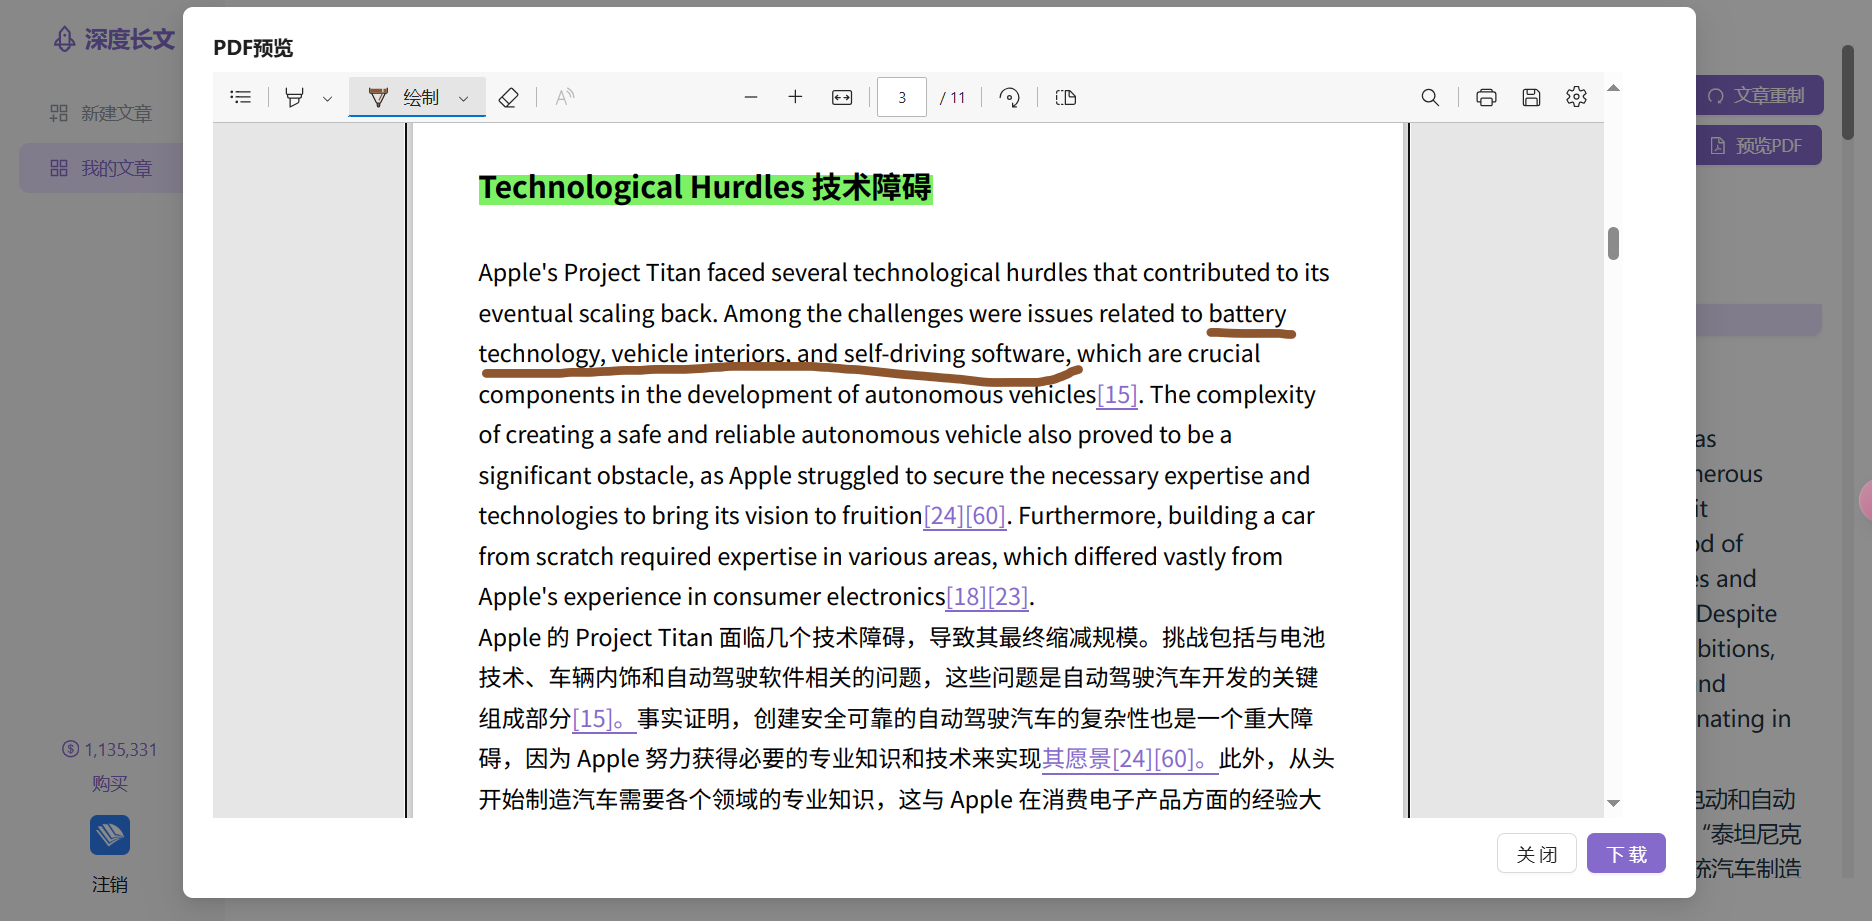Click the 'Technological Hurdles 技术障碍' heading
The height and width of the screenshot is (921, 1872).
pos(705,187)
